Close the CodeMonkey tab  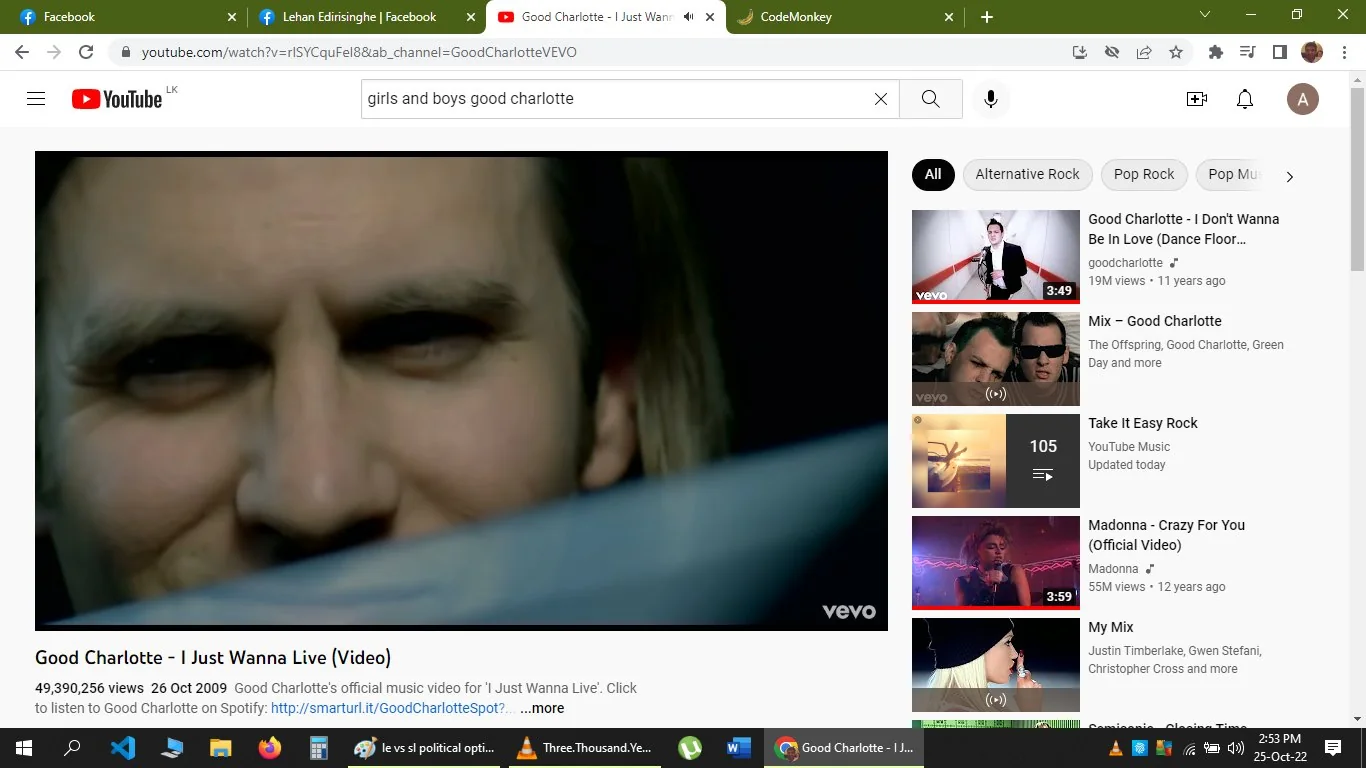pyautogui.click(x=948, y=17)
